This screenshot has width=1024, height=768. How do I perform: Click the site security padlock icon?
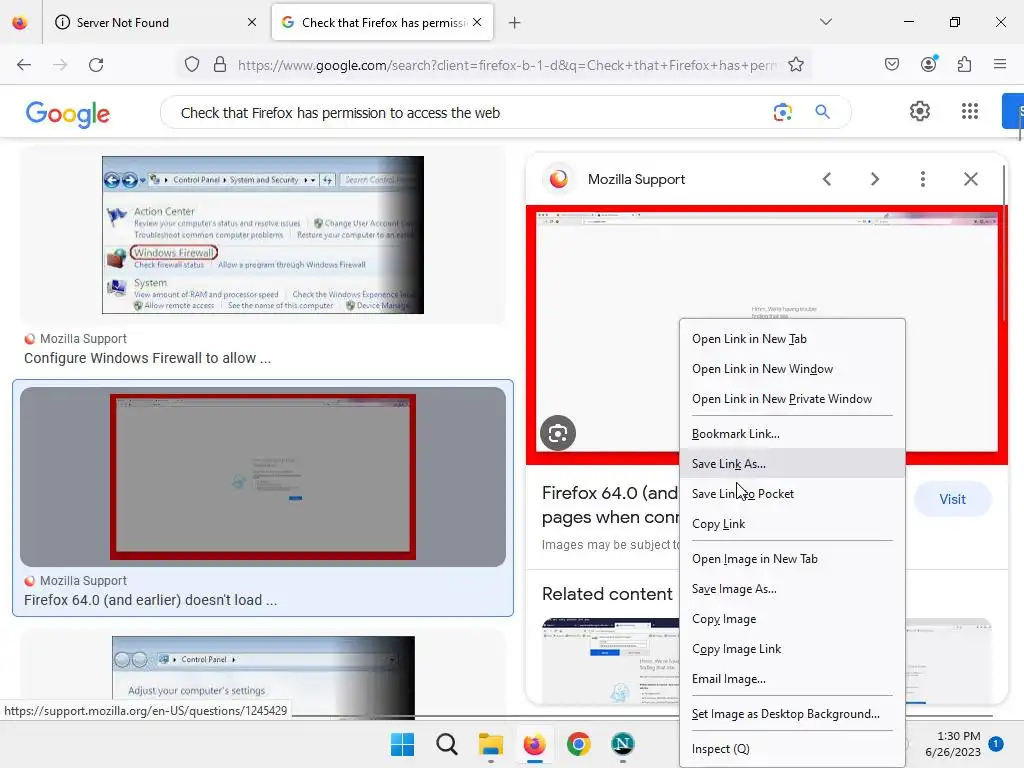[x=220, y=65]
